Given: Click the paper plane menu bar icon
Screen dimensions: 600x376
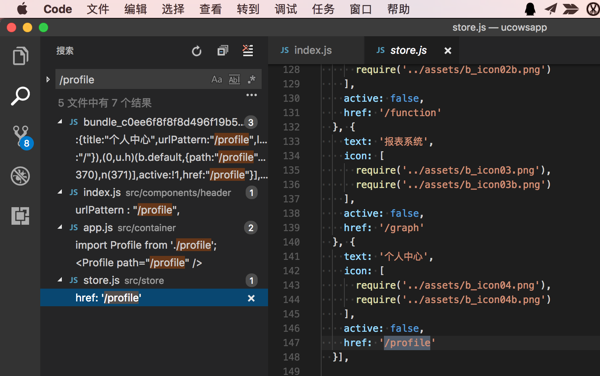Looking at the screenshot, I should [550, 9].
